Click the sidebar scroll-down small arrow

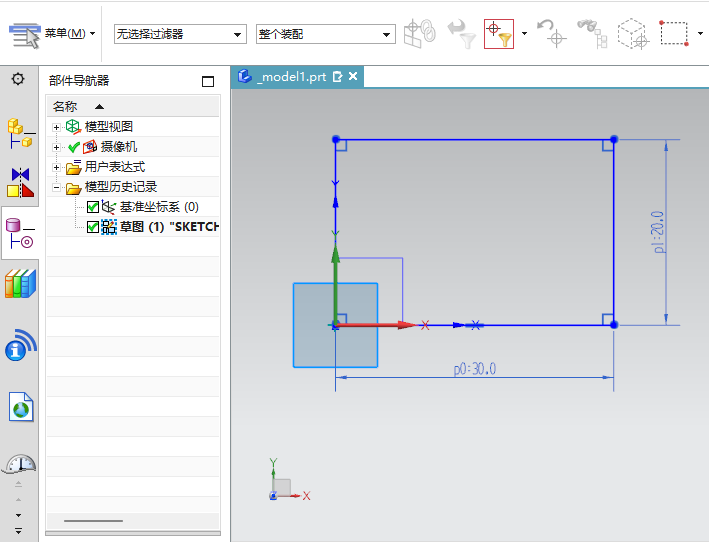pyautogui.click(x=19, y=515)
